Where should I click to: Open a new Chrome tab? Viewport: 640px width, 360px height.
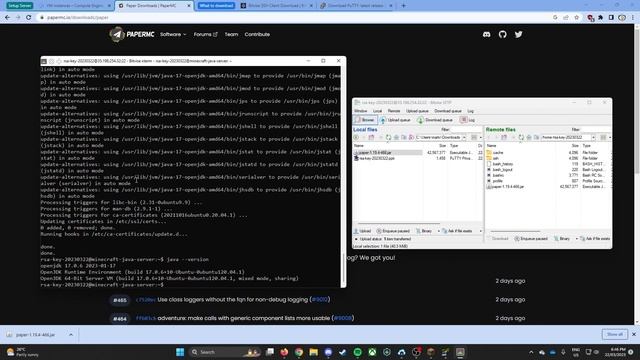click(x=403, y=6)
